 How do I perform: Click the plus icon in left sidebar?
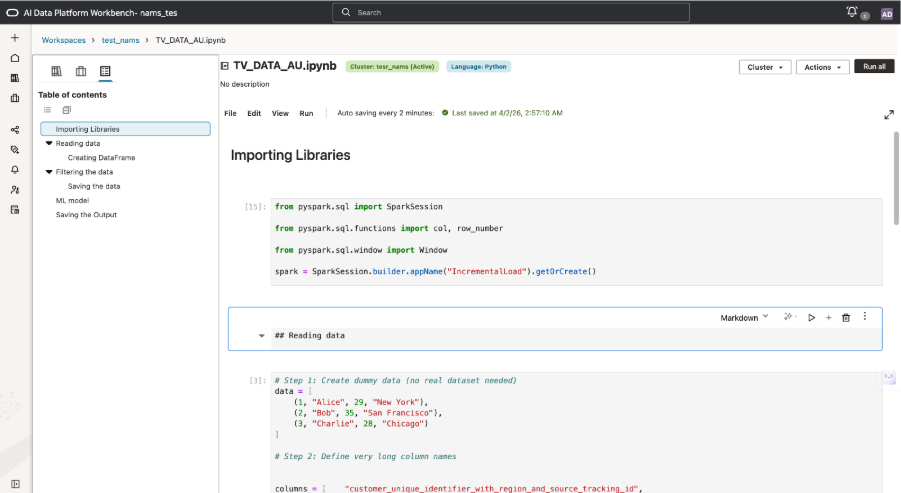click(x=15, y=38)
